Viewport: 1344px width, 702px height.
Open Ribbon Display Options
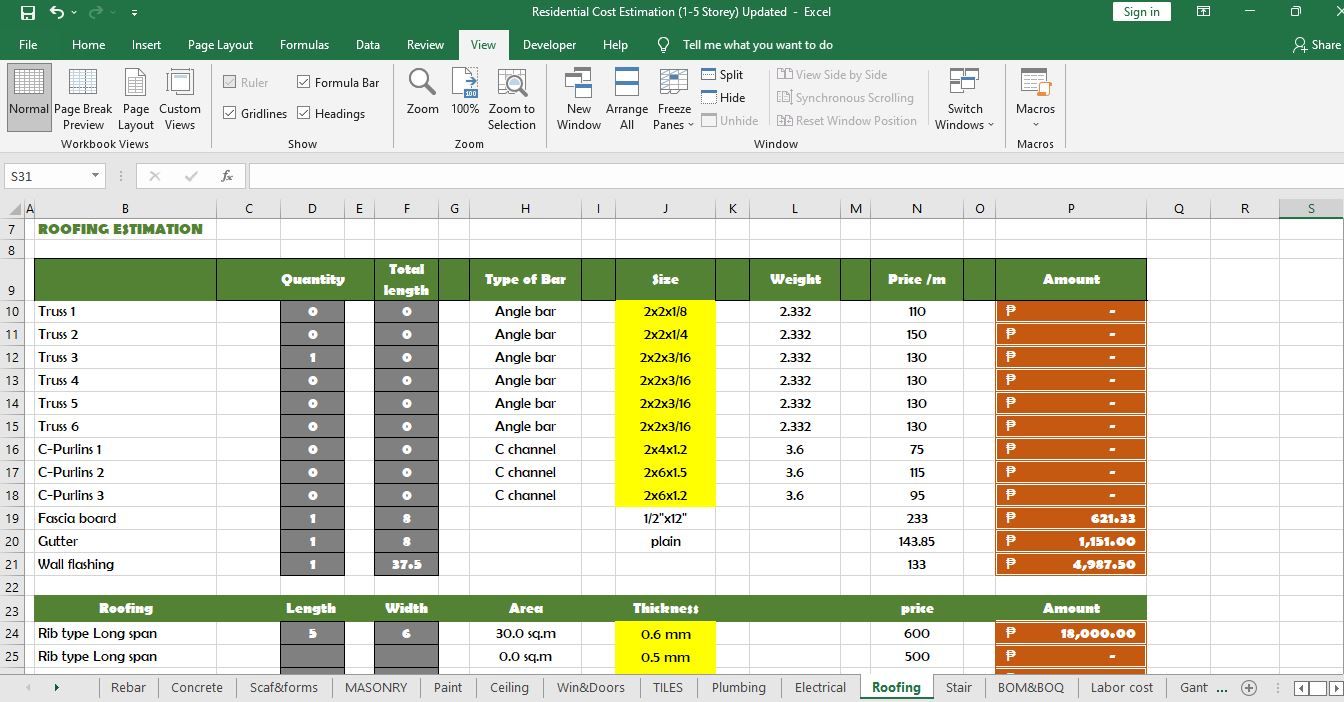tap(1204, 12)
